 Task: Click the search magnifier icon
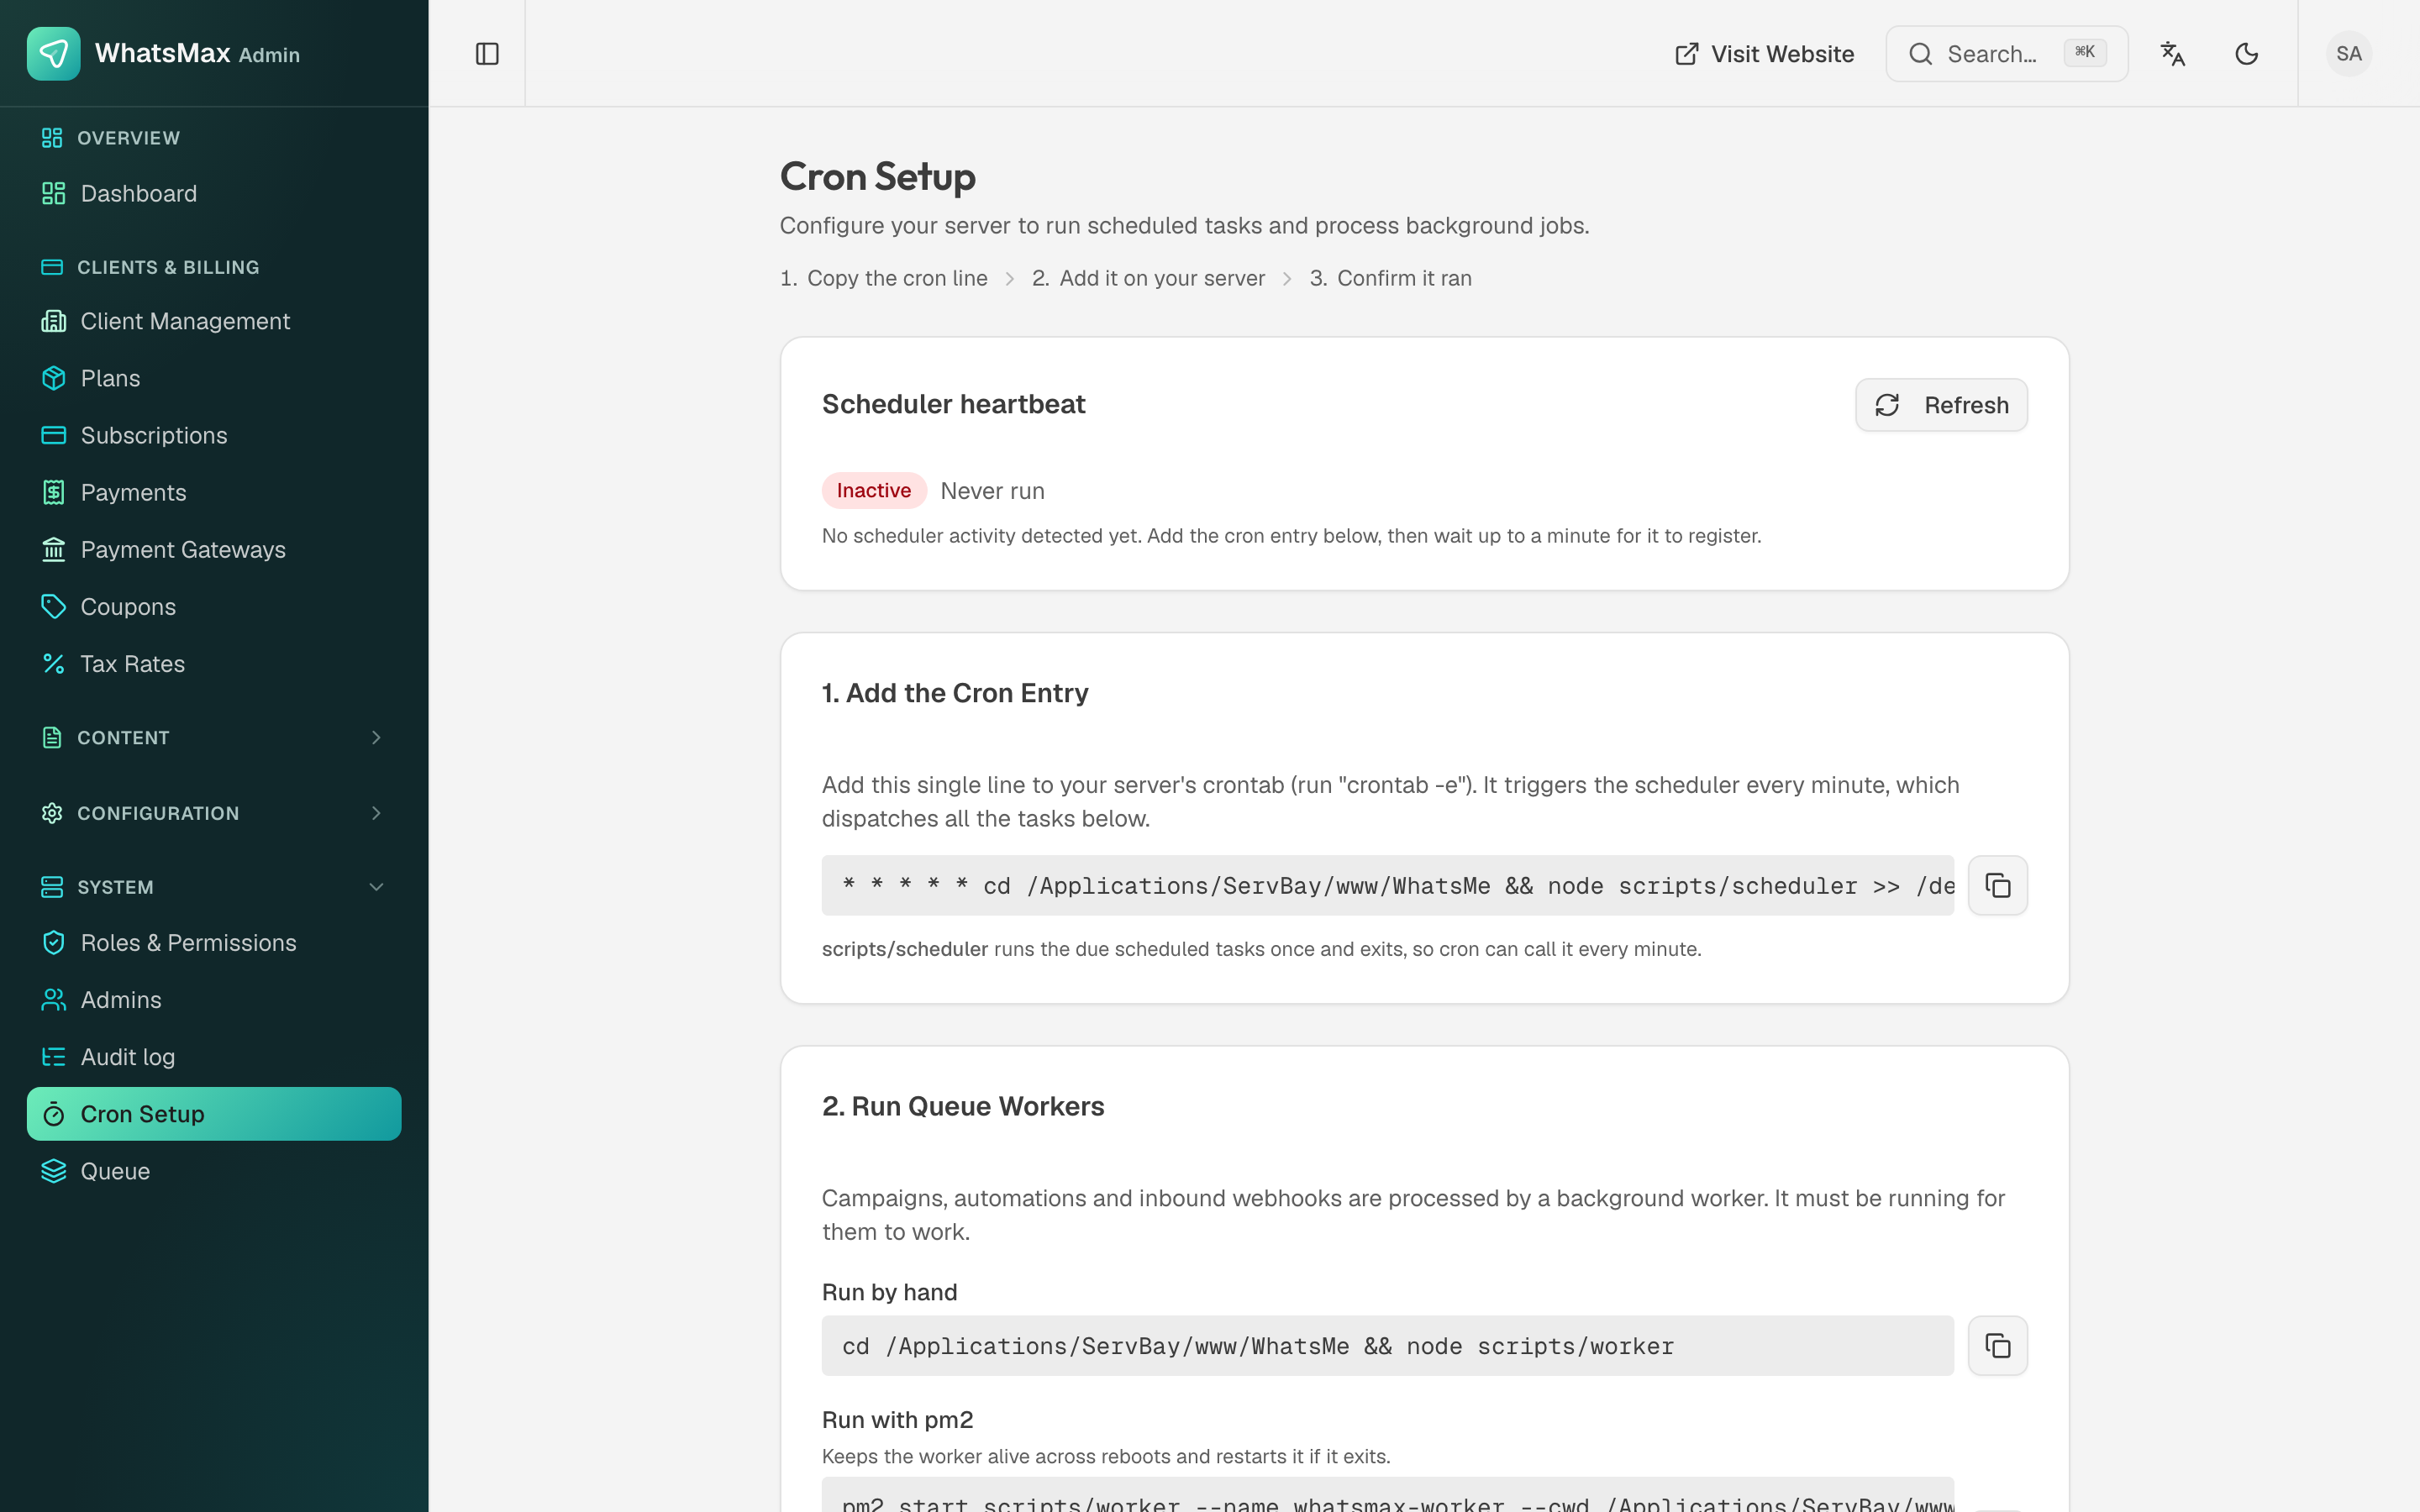pyautogui.click(x=1920, y=54)
